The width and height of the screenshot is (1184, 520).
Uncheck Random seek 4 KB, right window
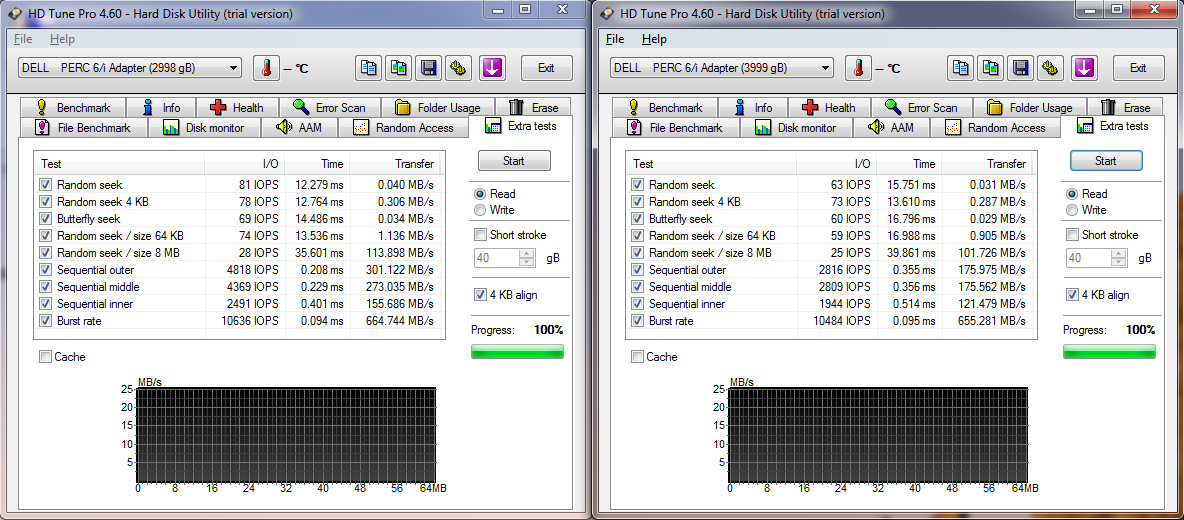coord(637,202)
